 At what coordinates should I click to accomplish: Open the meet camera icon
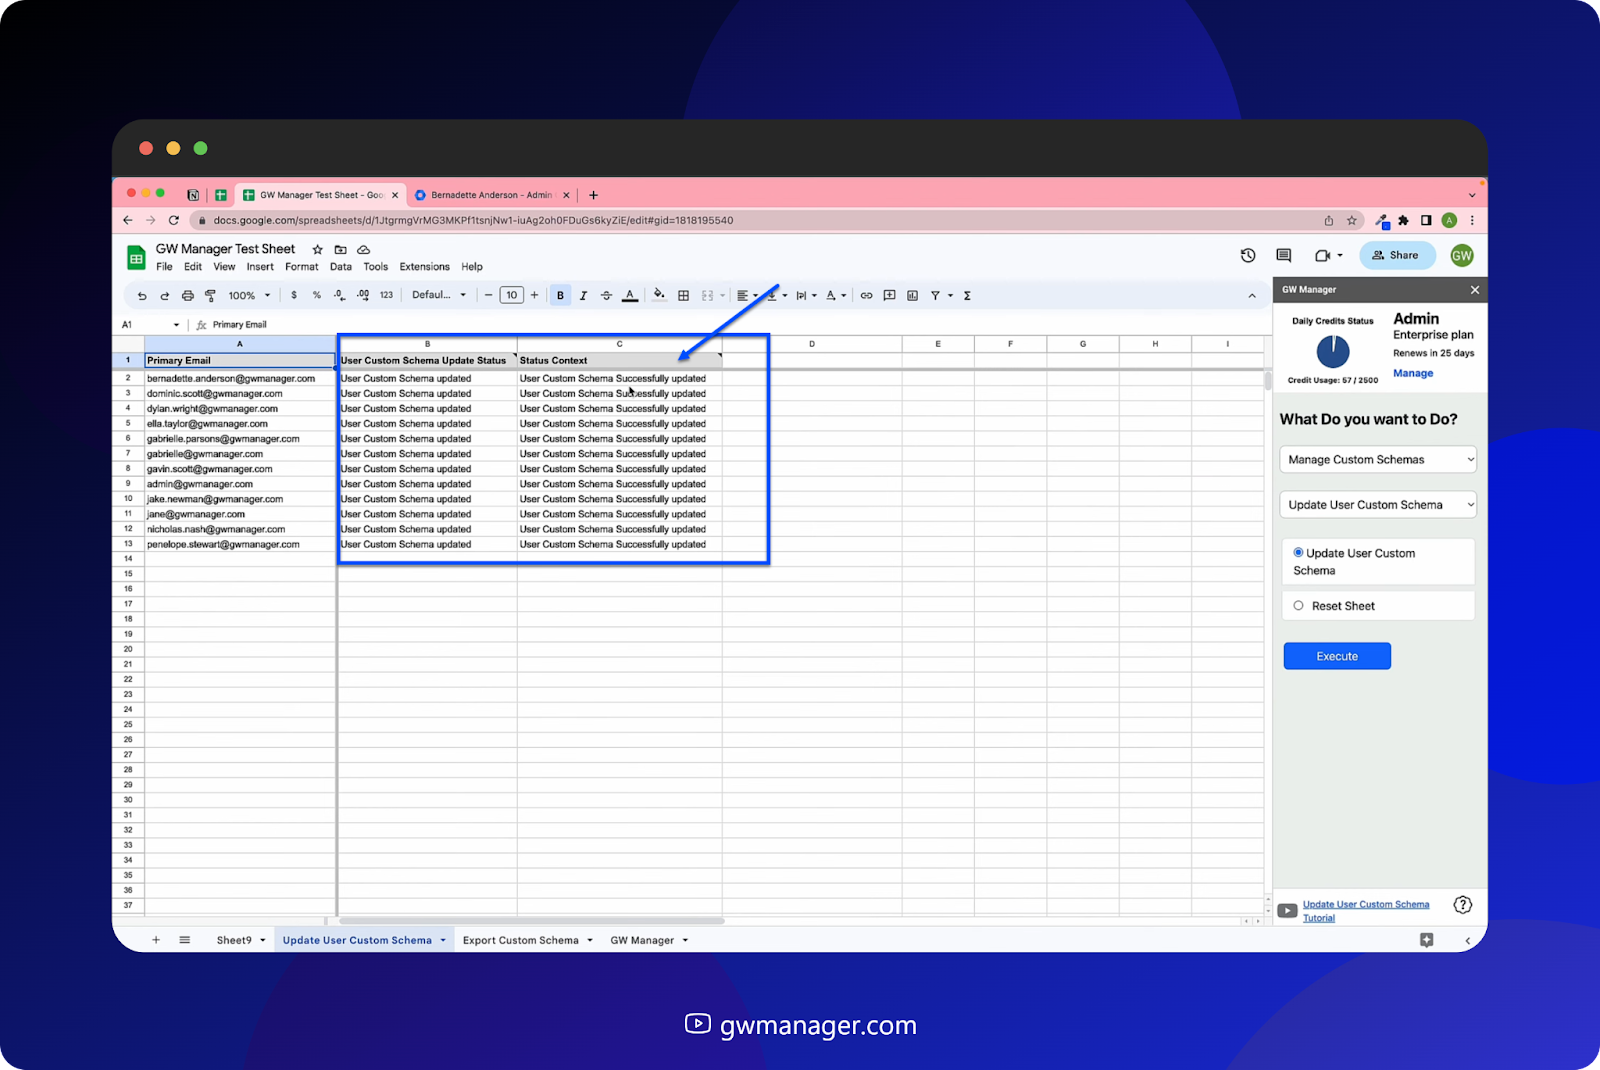coord(1328,255)
